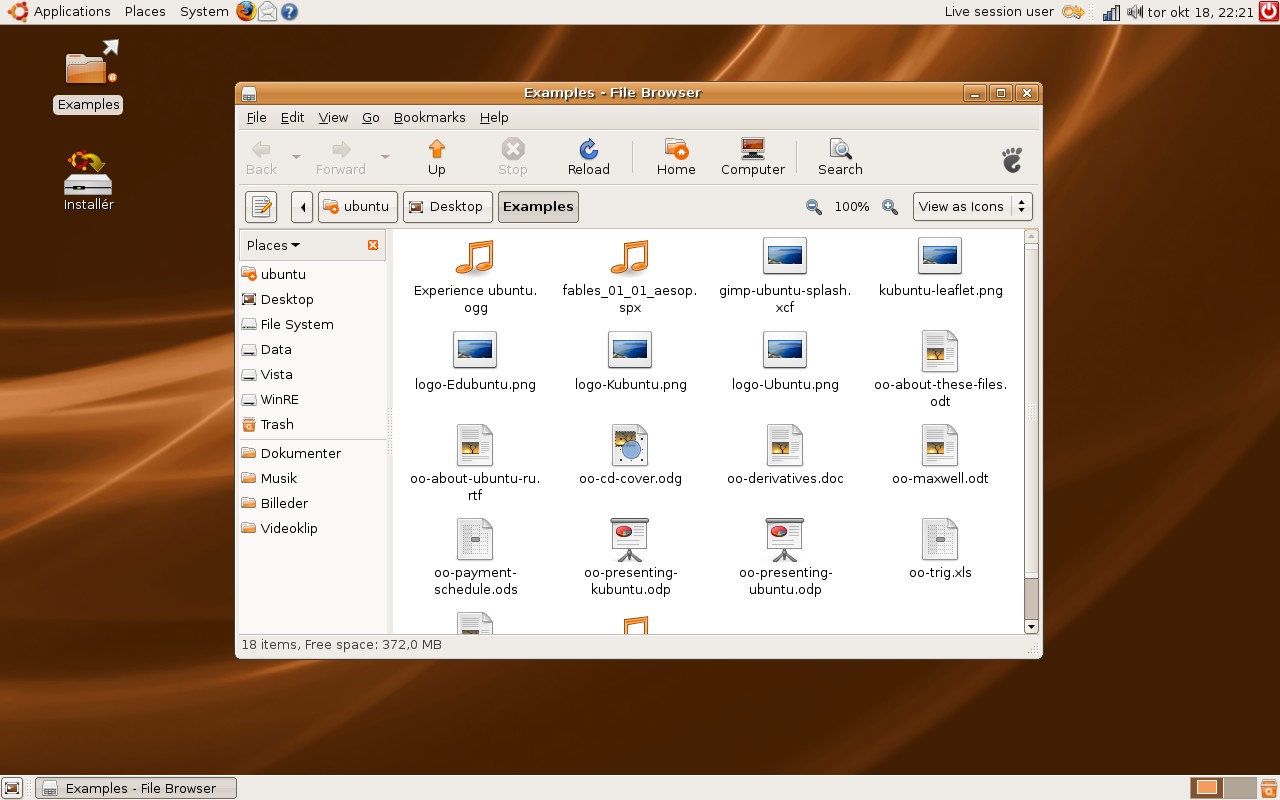The width and height of the screenshot is (1280, 800).
Task: Close the Places side pane
Action: (x=373, y=245)
